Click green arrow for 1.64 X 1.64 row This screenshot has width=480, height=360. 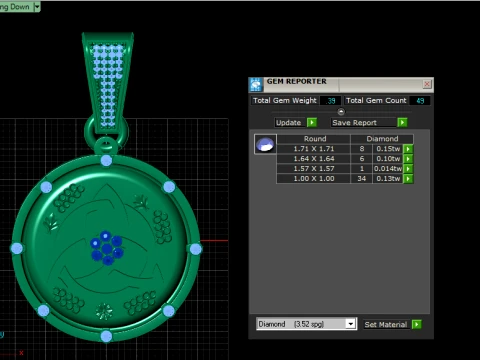pos(408,159)
